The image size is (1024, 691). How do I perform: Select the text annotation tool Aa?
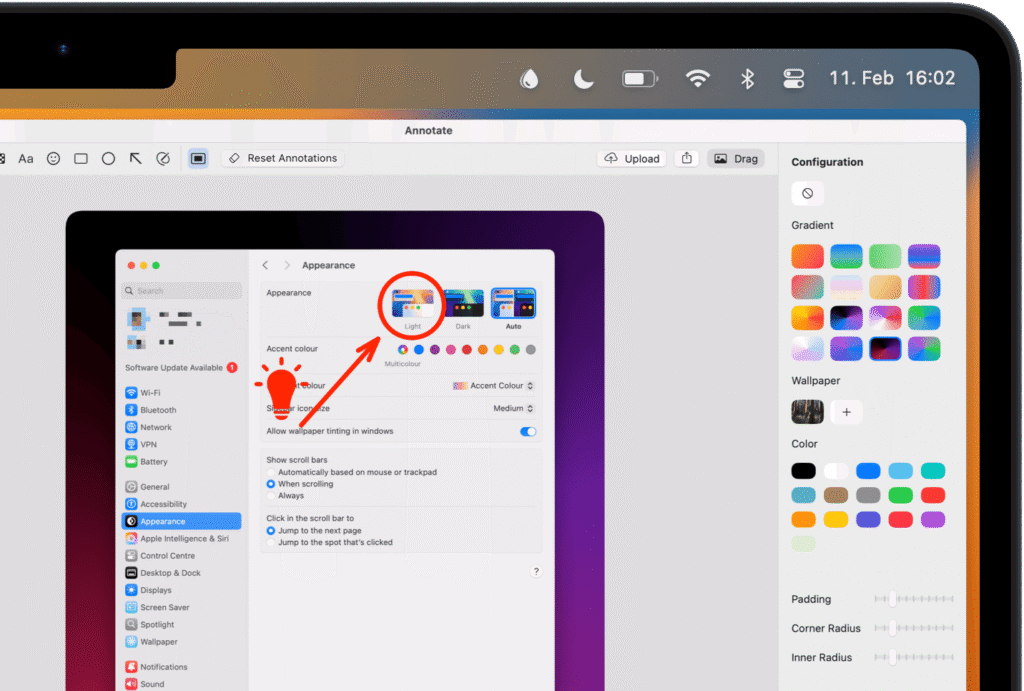[x=25, y=159]
